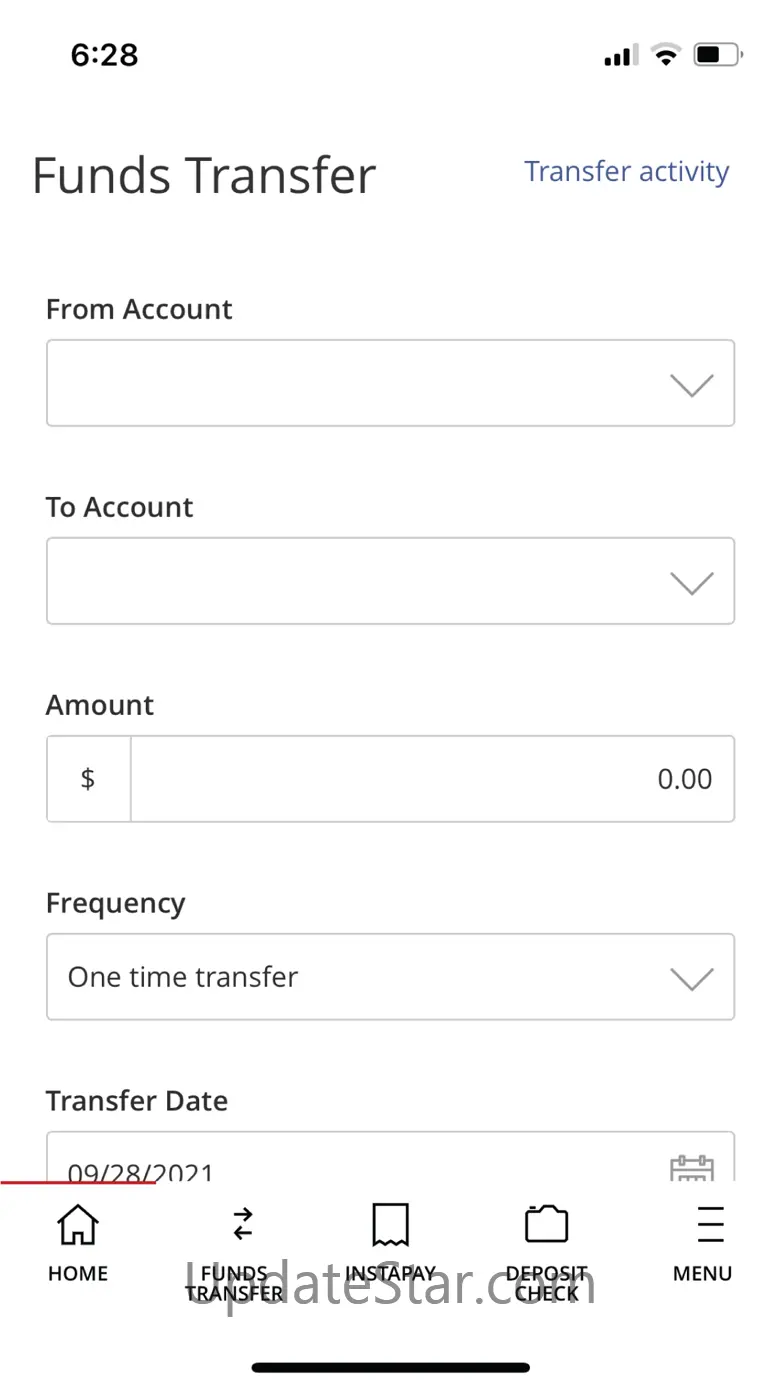Tap the Home house icon
This screenshot has height=1387, width=780.
click(78, 1224)
